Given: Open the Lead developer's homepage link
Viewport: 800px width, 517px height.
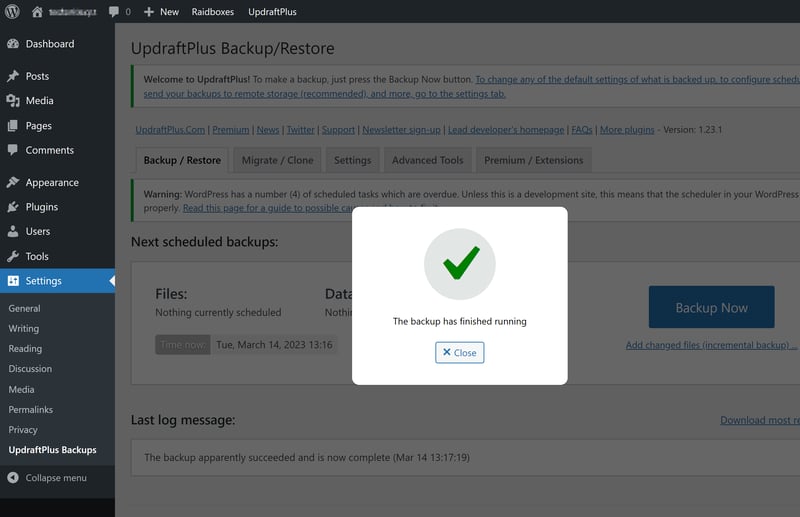Looking at the screenshot, I should pyautogui.click(x=506, y=130).
